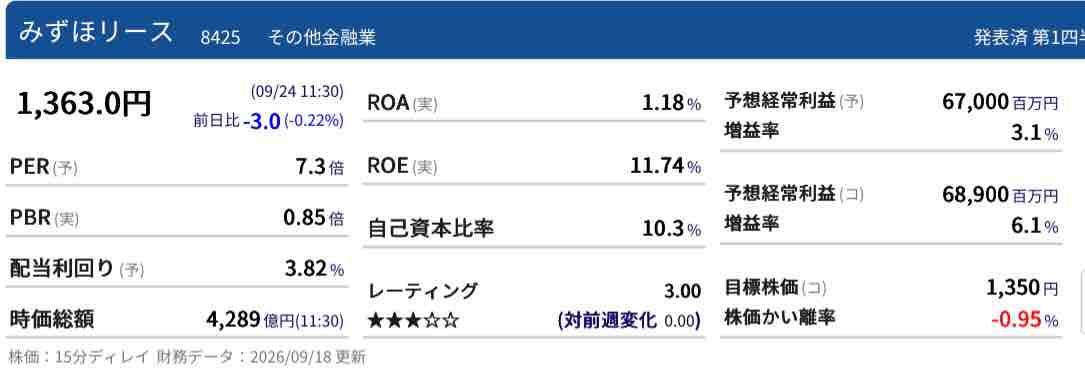
Task: Click the PBR(実) label
Action: click(44, 218)
